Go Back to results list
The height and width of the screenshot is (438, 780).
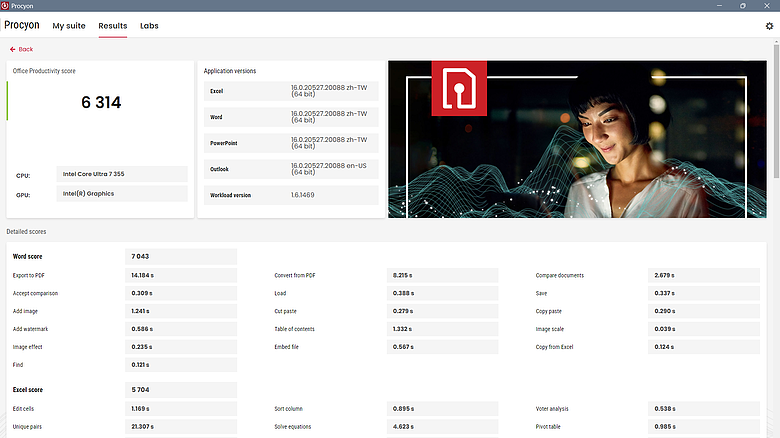[x=21, y=49]
